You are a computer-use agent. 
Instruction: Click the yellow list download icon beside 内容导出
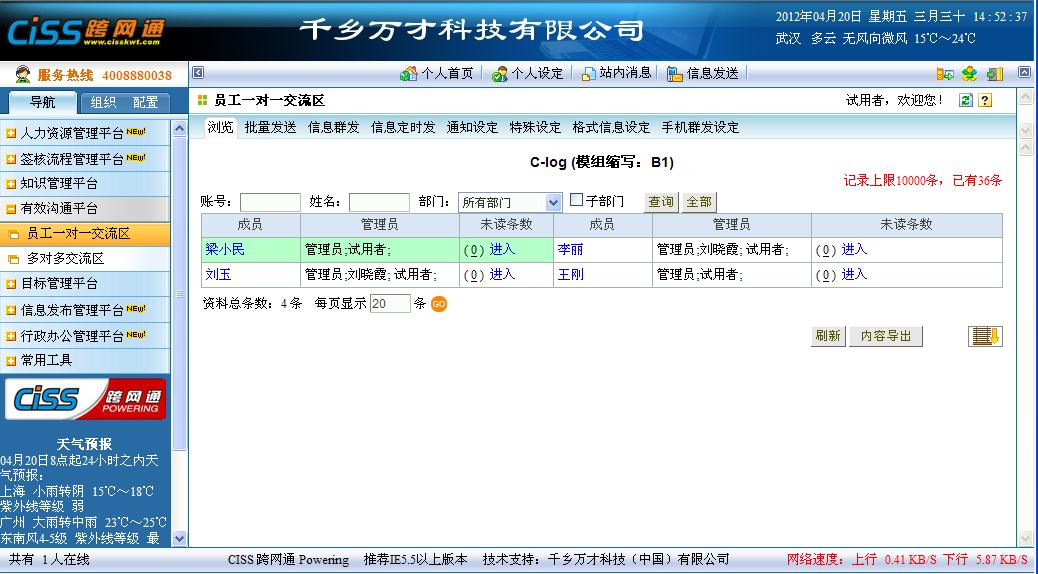click(x=985, y=336)
